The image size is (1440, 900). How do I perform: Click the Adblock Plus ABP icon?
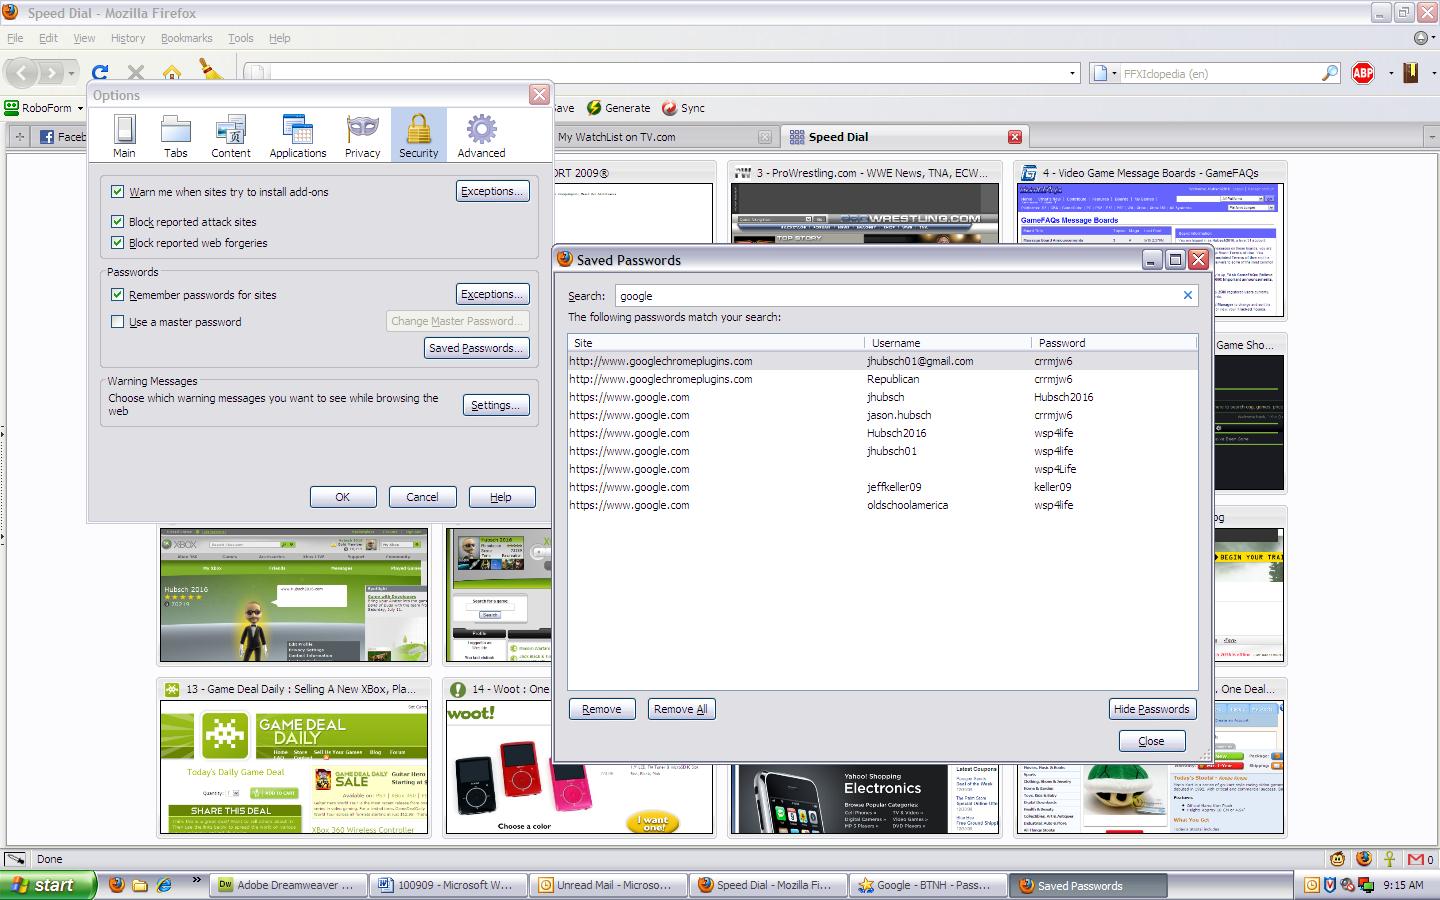[1362, 72]
